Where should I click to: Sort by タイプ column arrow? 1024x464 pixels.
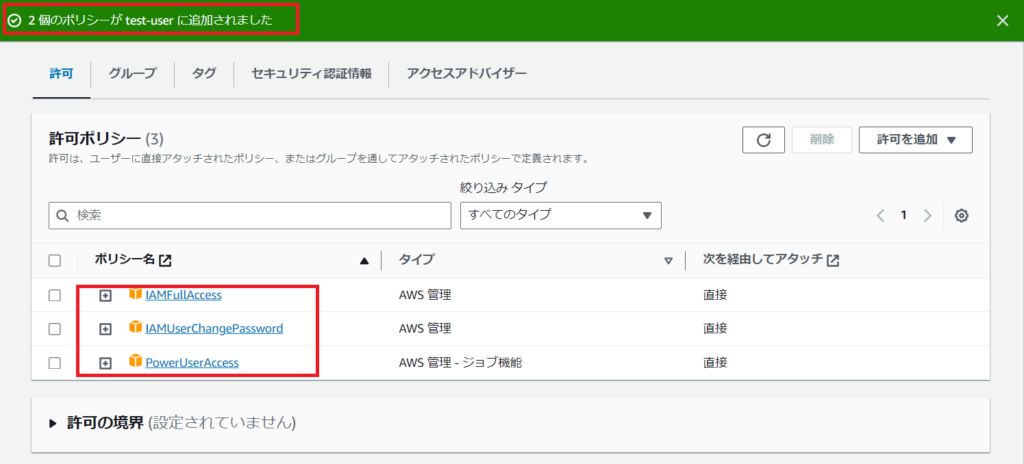point(668,261)
